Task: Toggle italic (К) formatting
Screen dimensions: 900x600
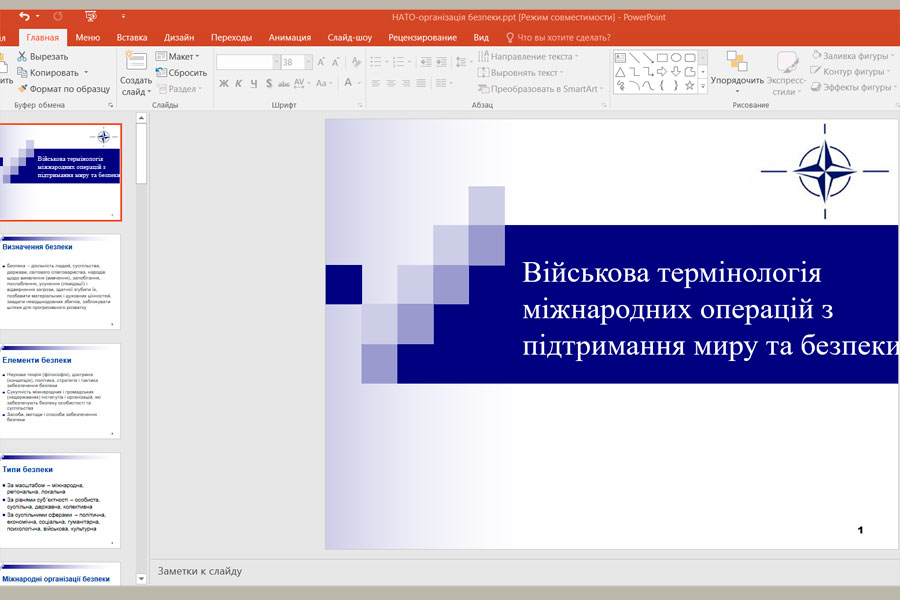Action: point(240,84)
